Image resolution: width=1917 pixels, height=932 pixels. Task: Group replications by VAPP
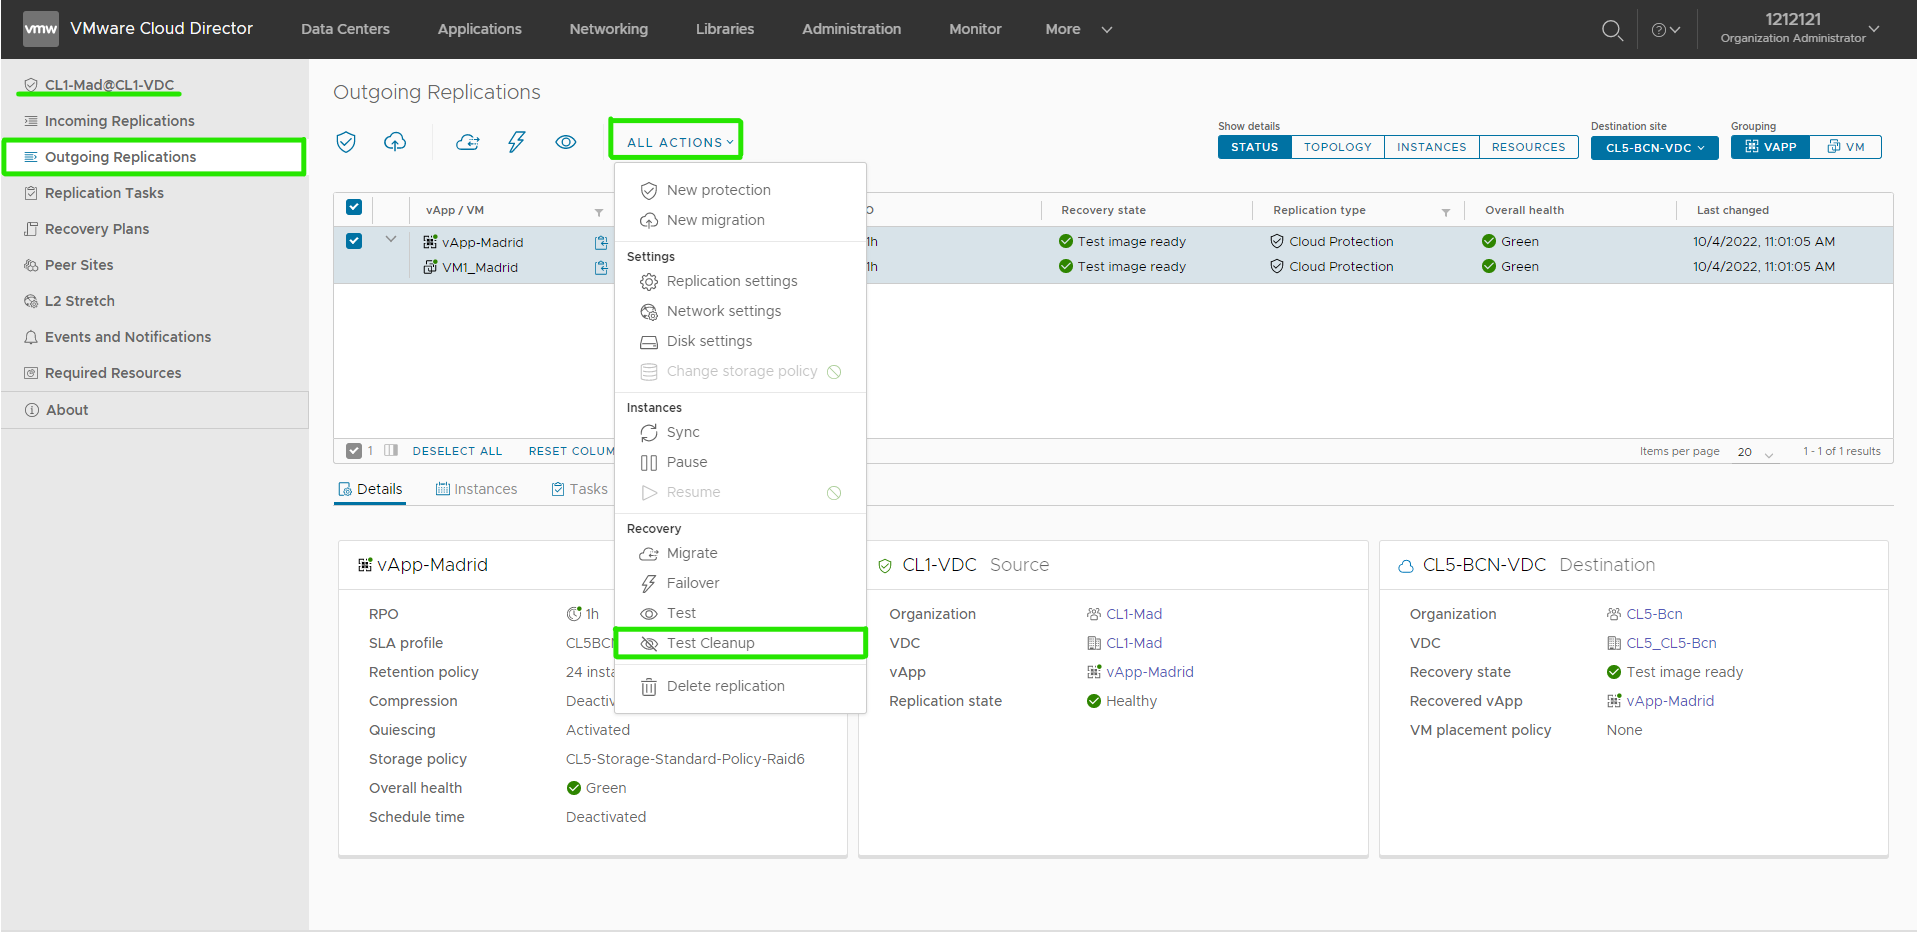point(1770,147)
